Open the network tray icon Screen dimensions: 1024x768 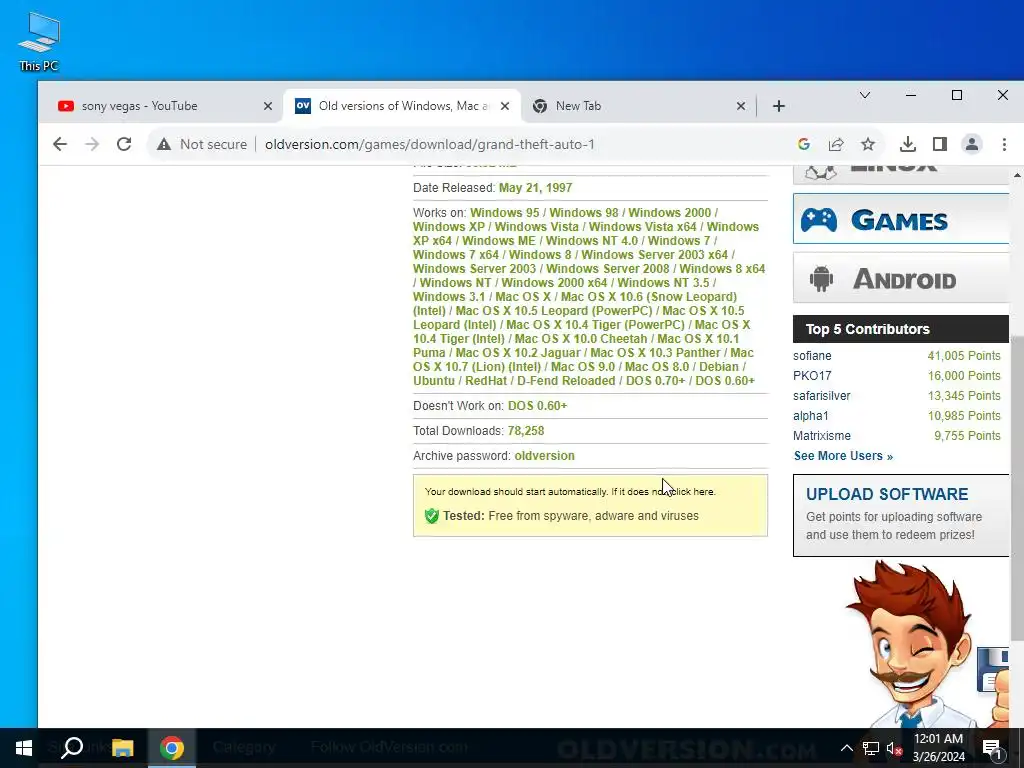coord(871,748)
